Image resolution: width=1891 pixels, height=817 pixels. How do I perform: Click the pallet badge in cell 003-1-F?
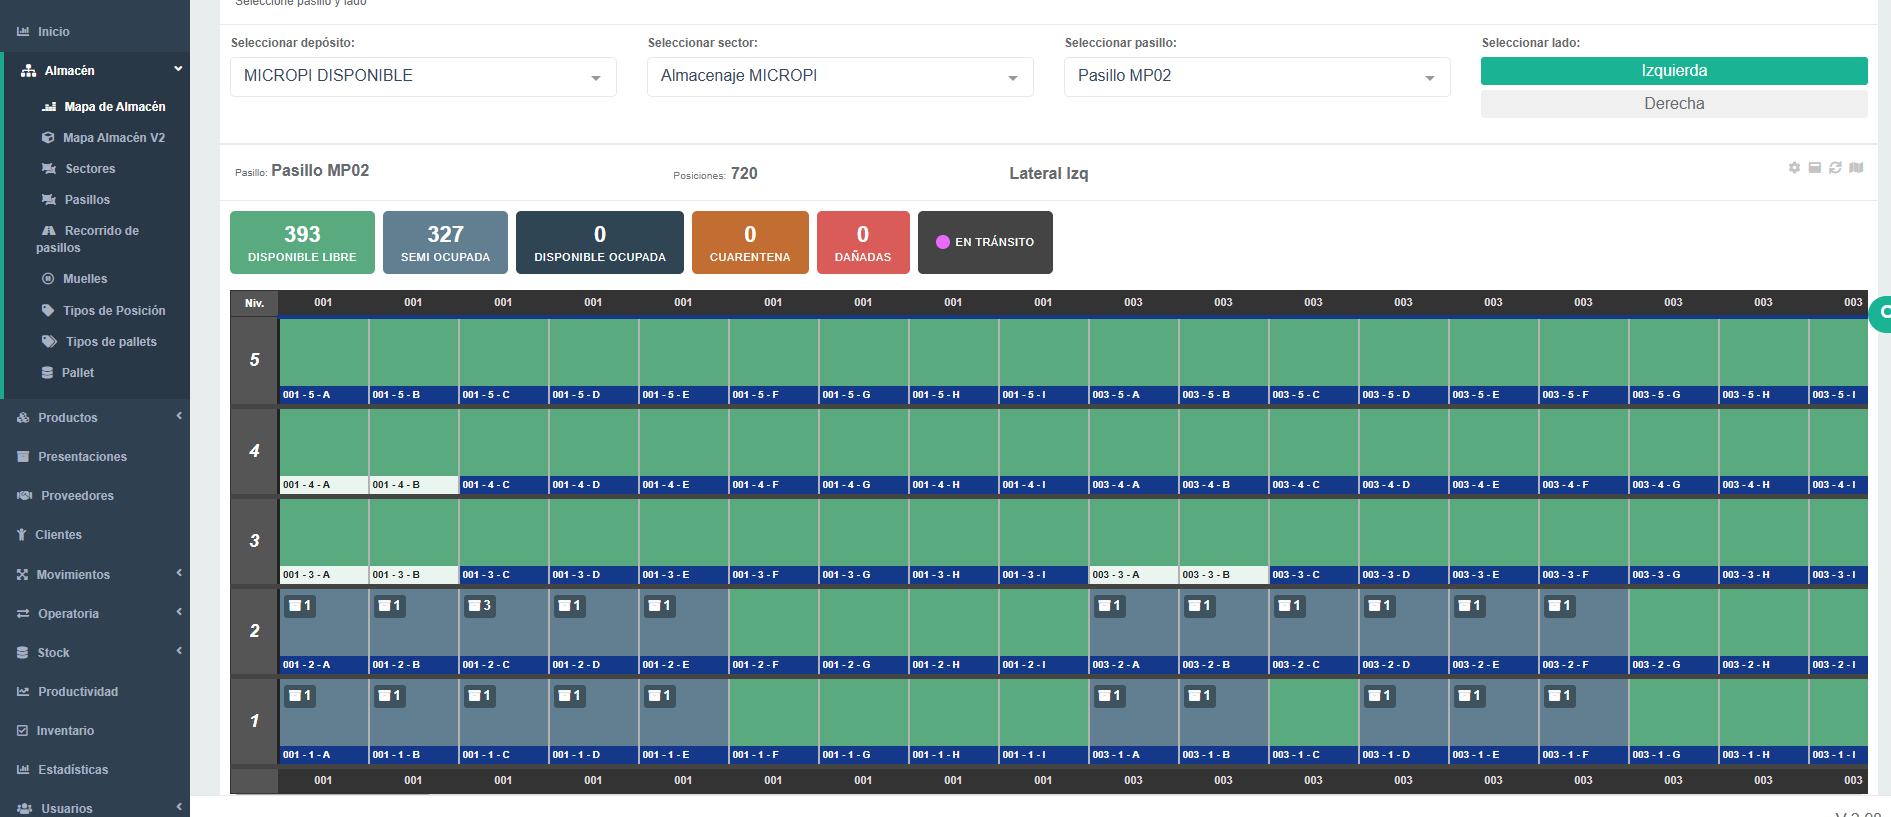click(x=1560, y=696)
